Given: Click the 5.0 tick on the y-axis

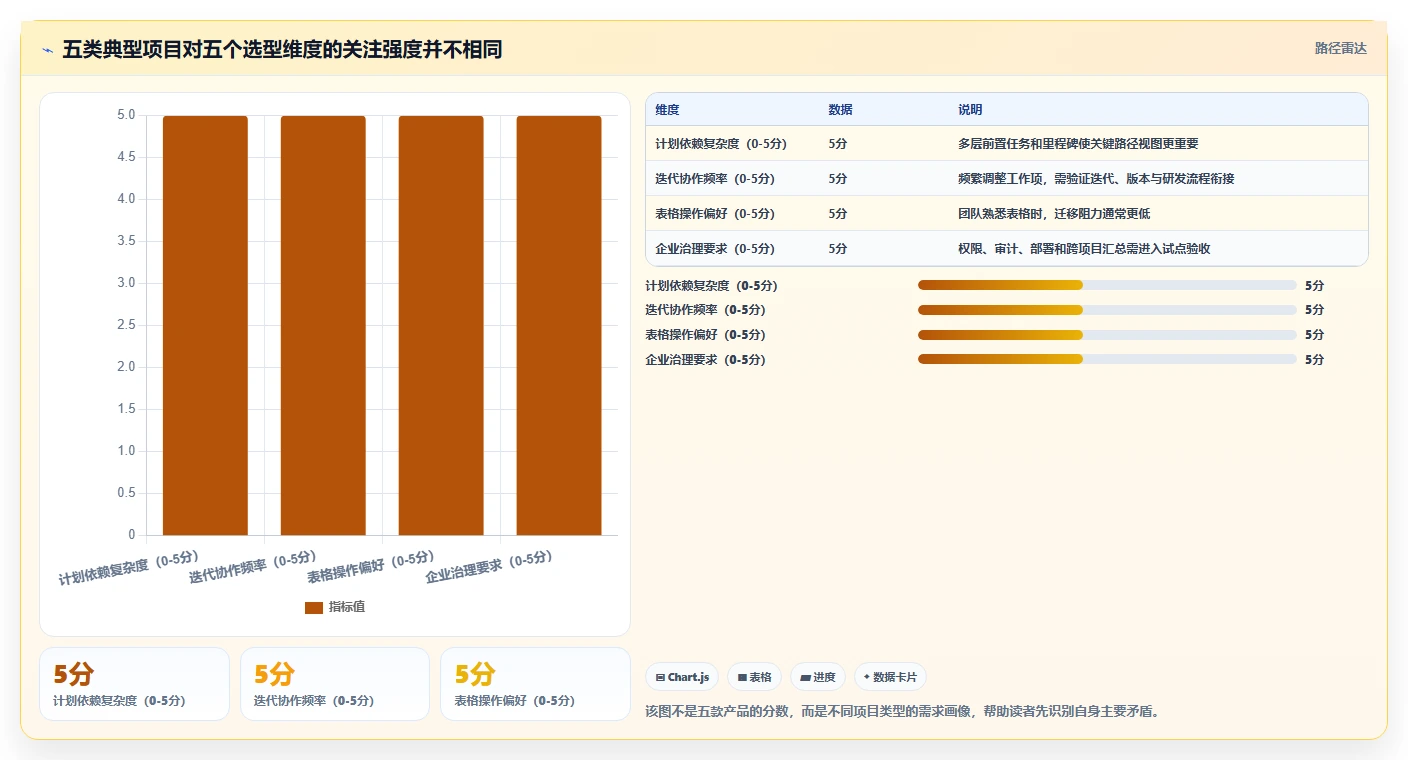Looking at the screenshot, I should pos(126,115).
